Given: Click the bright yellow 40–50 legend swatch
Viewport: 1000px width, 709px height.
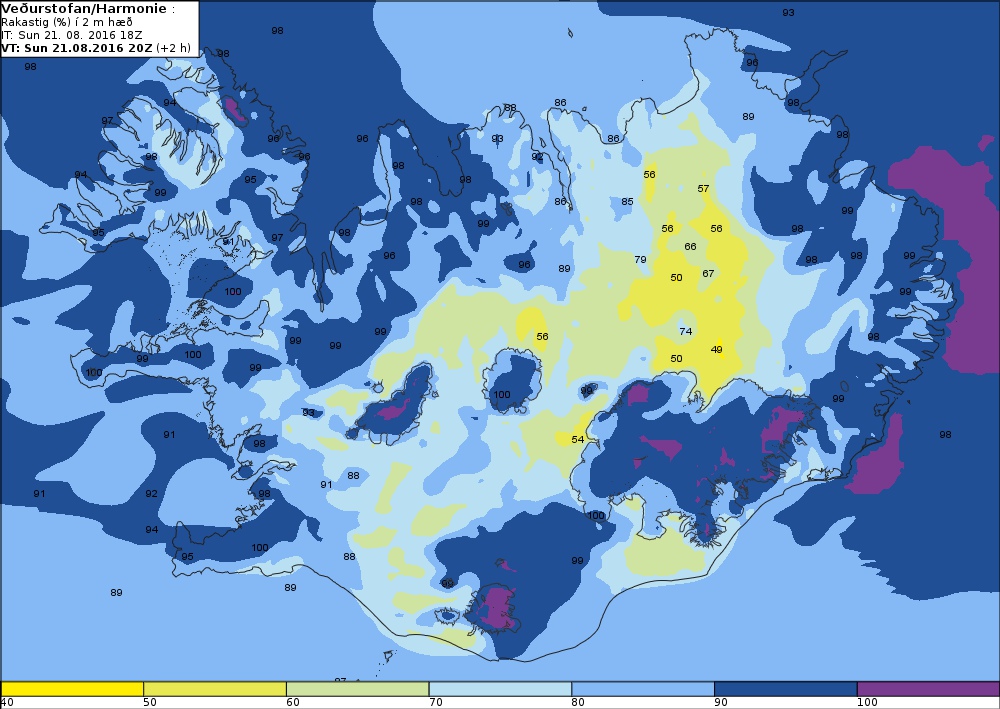Looking at the screenshot, I should (x=72, y=689).
